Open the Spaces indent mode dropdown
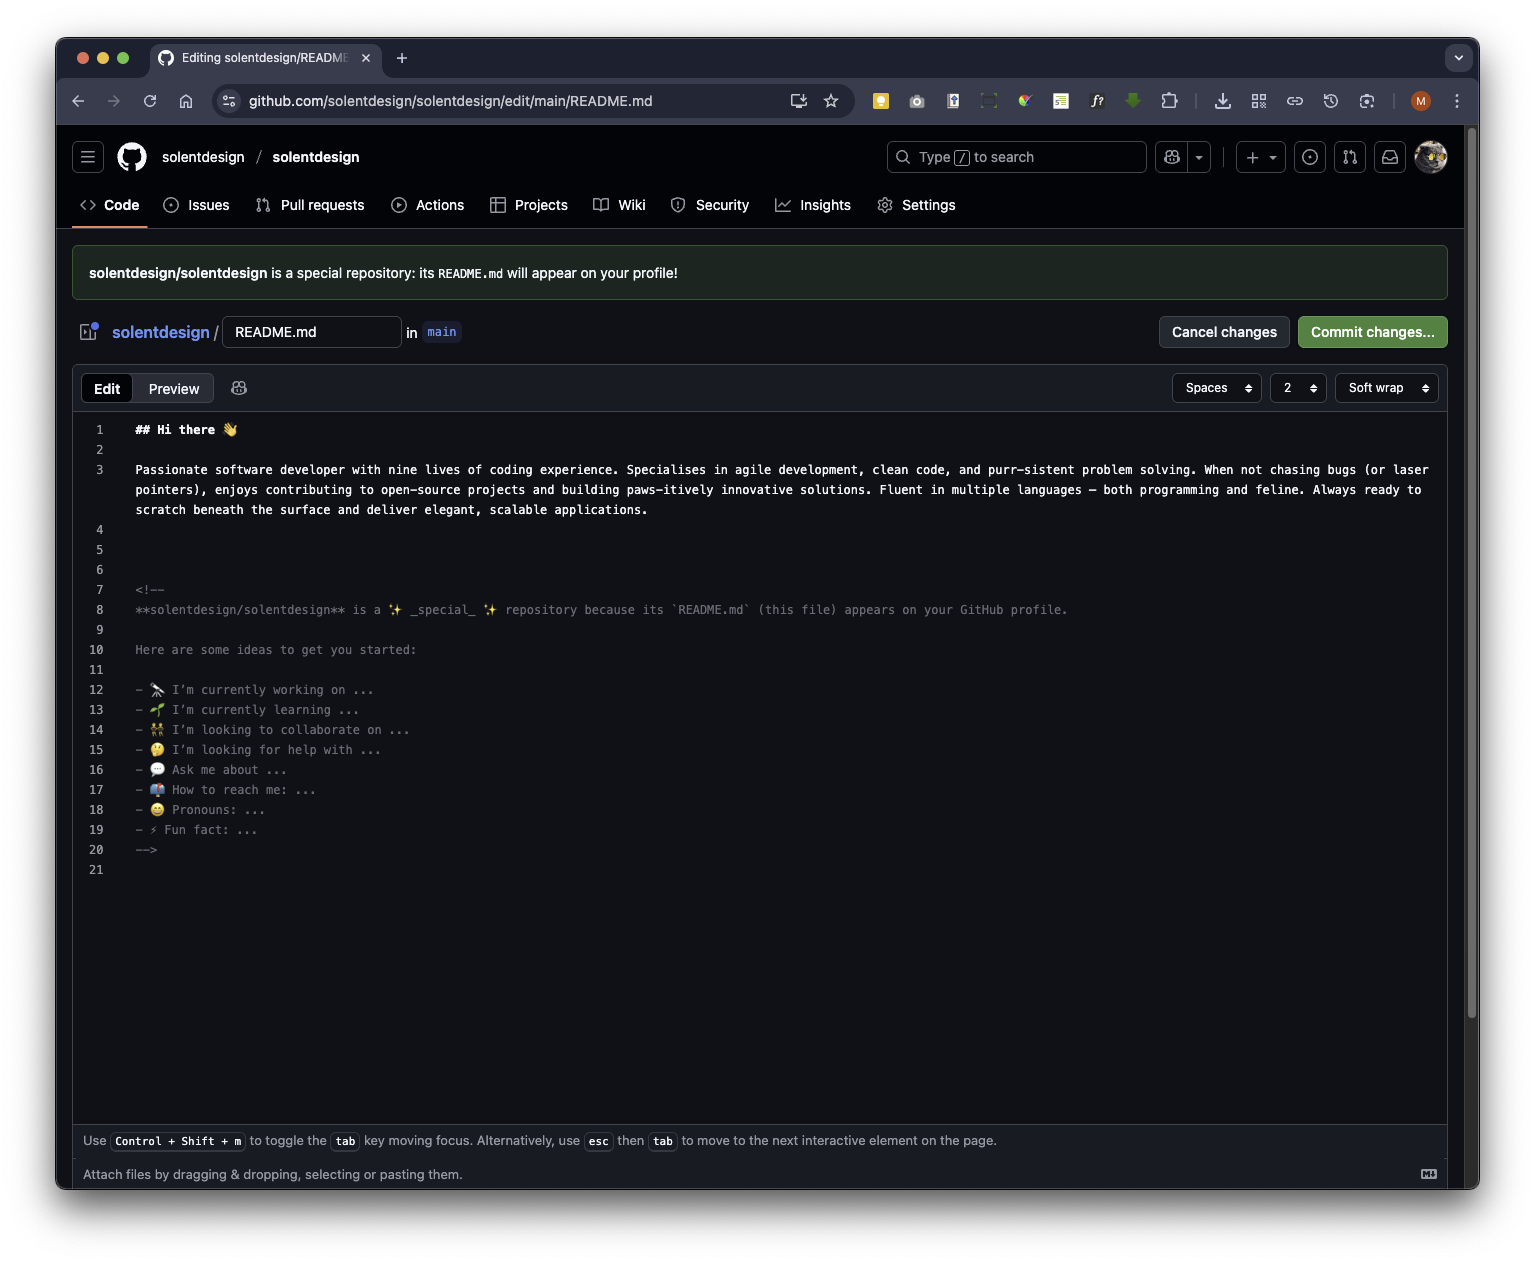1535x1263 pixels. (1217, 388)
